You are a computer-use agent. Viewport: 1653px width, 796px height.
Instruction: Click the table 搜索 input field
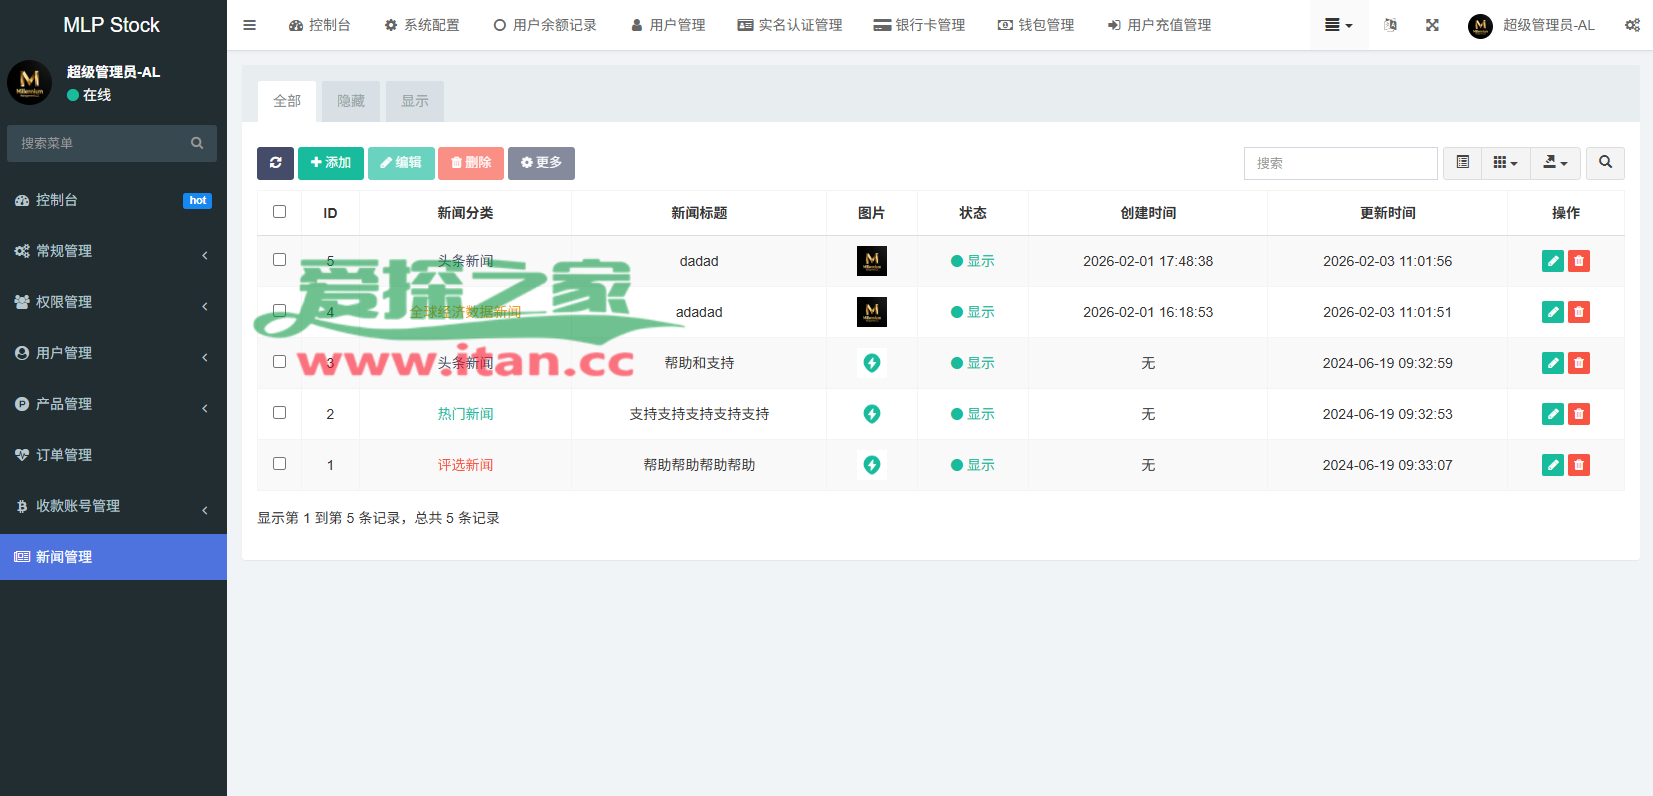tap(1340, 163)
